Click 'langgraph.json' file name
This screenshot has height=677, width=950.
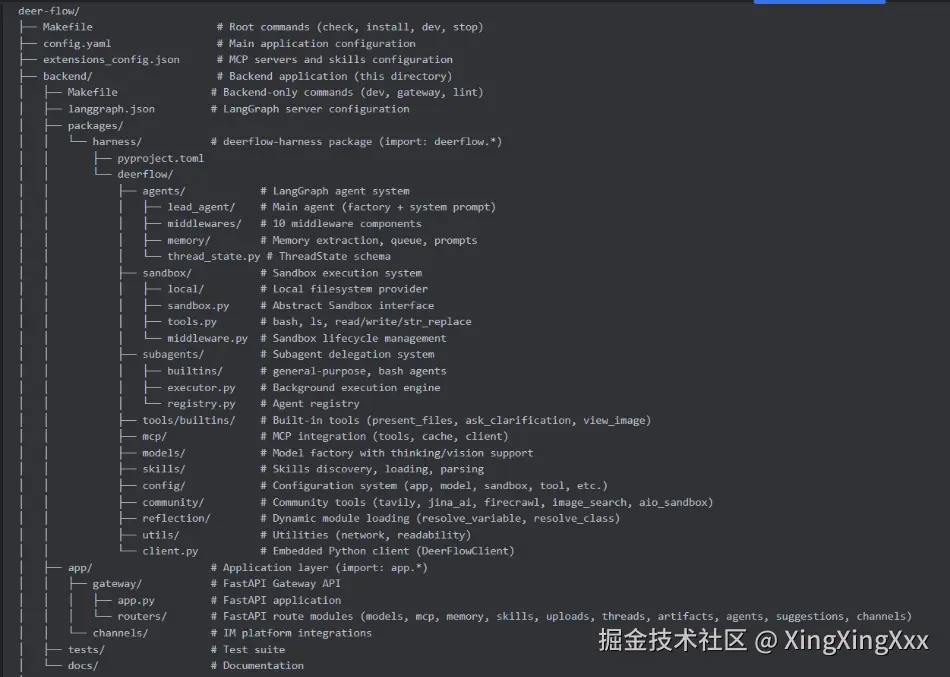click(111, 109)
